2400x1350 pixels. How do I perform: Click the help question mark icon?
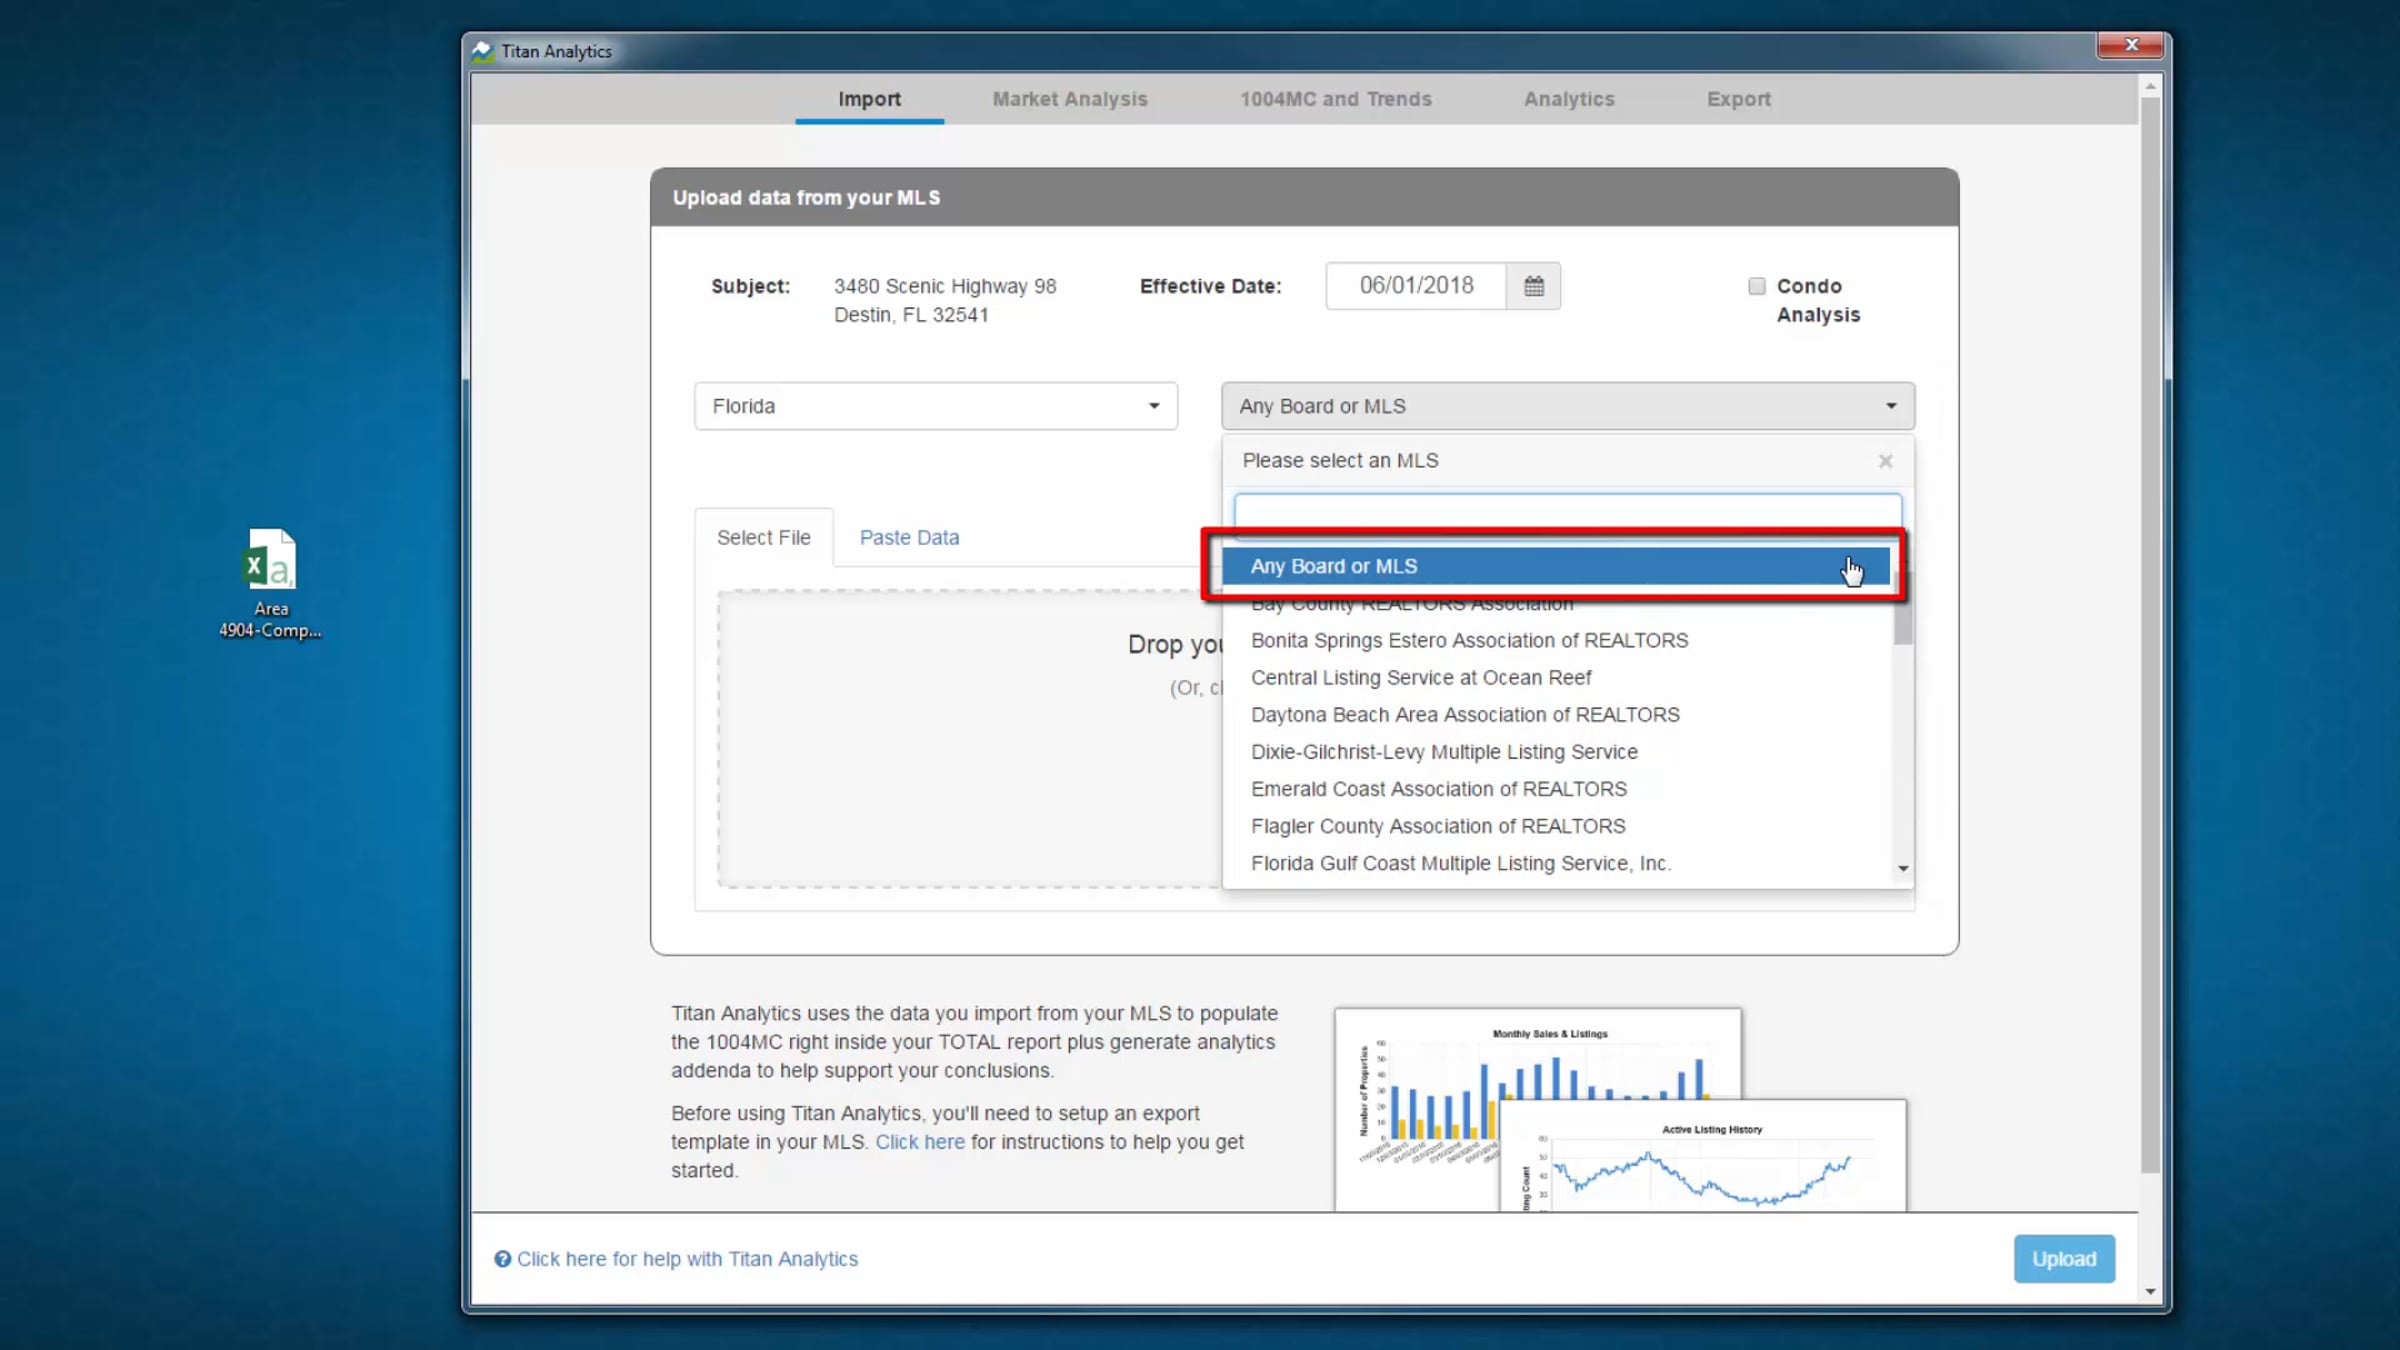[502, 1259]
